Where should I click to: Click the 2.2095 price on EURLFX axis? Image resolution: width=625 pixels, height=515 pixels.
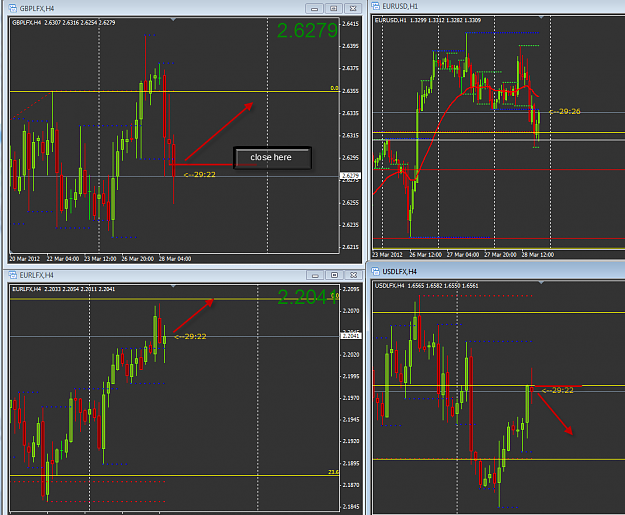click(x=351, y=289)
